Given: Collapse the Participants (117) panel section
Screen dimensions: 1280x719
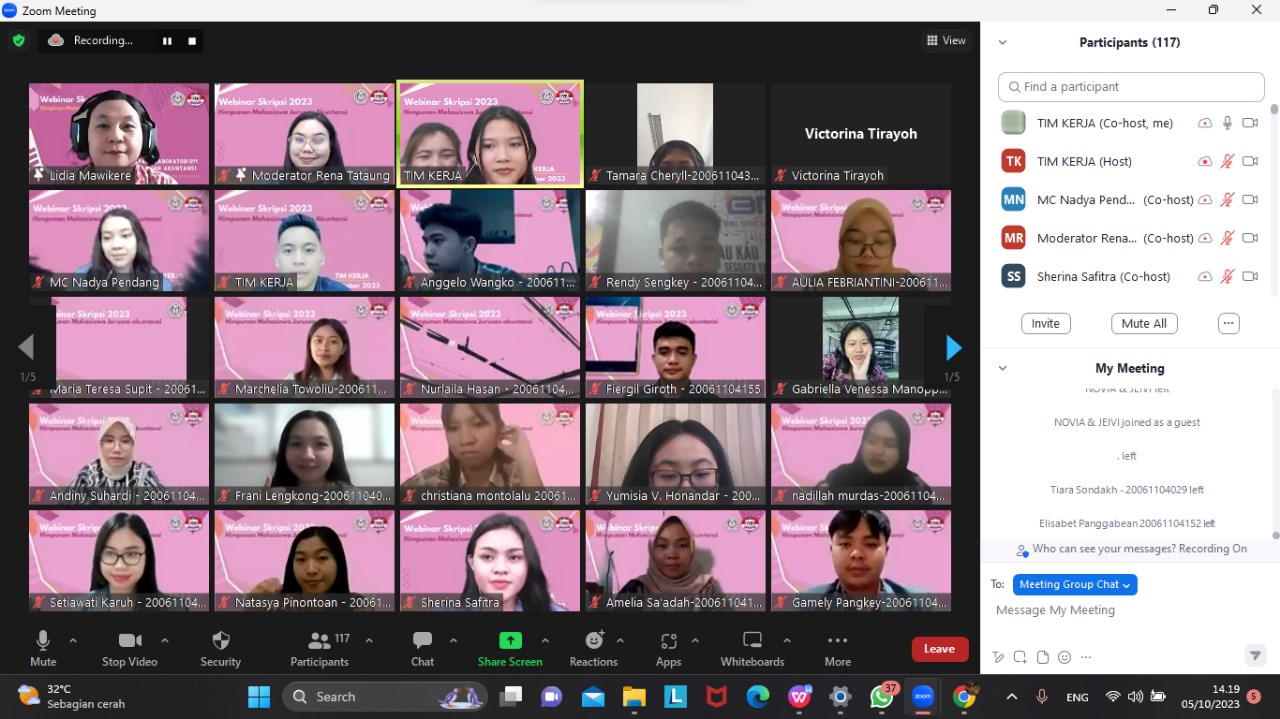Looking at the screenshot, I should (x=1002, y=43).
